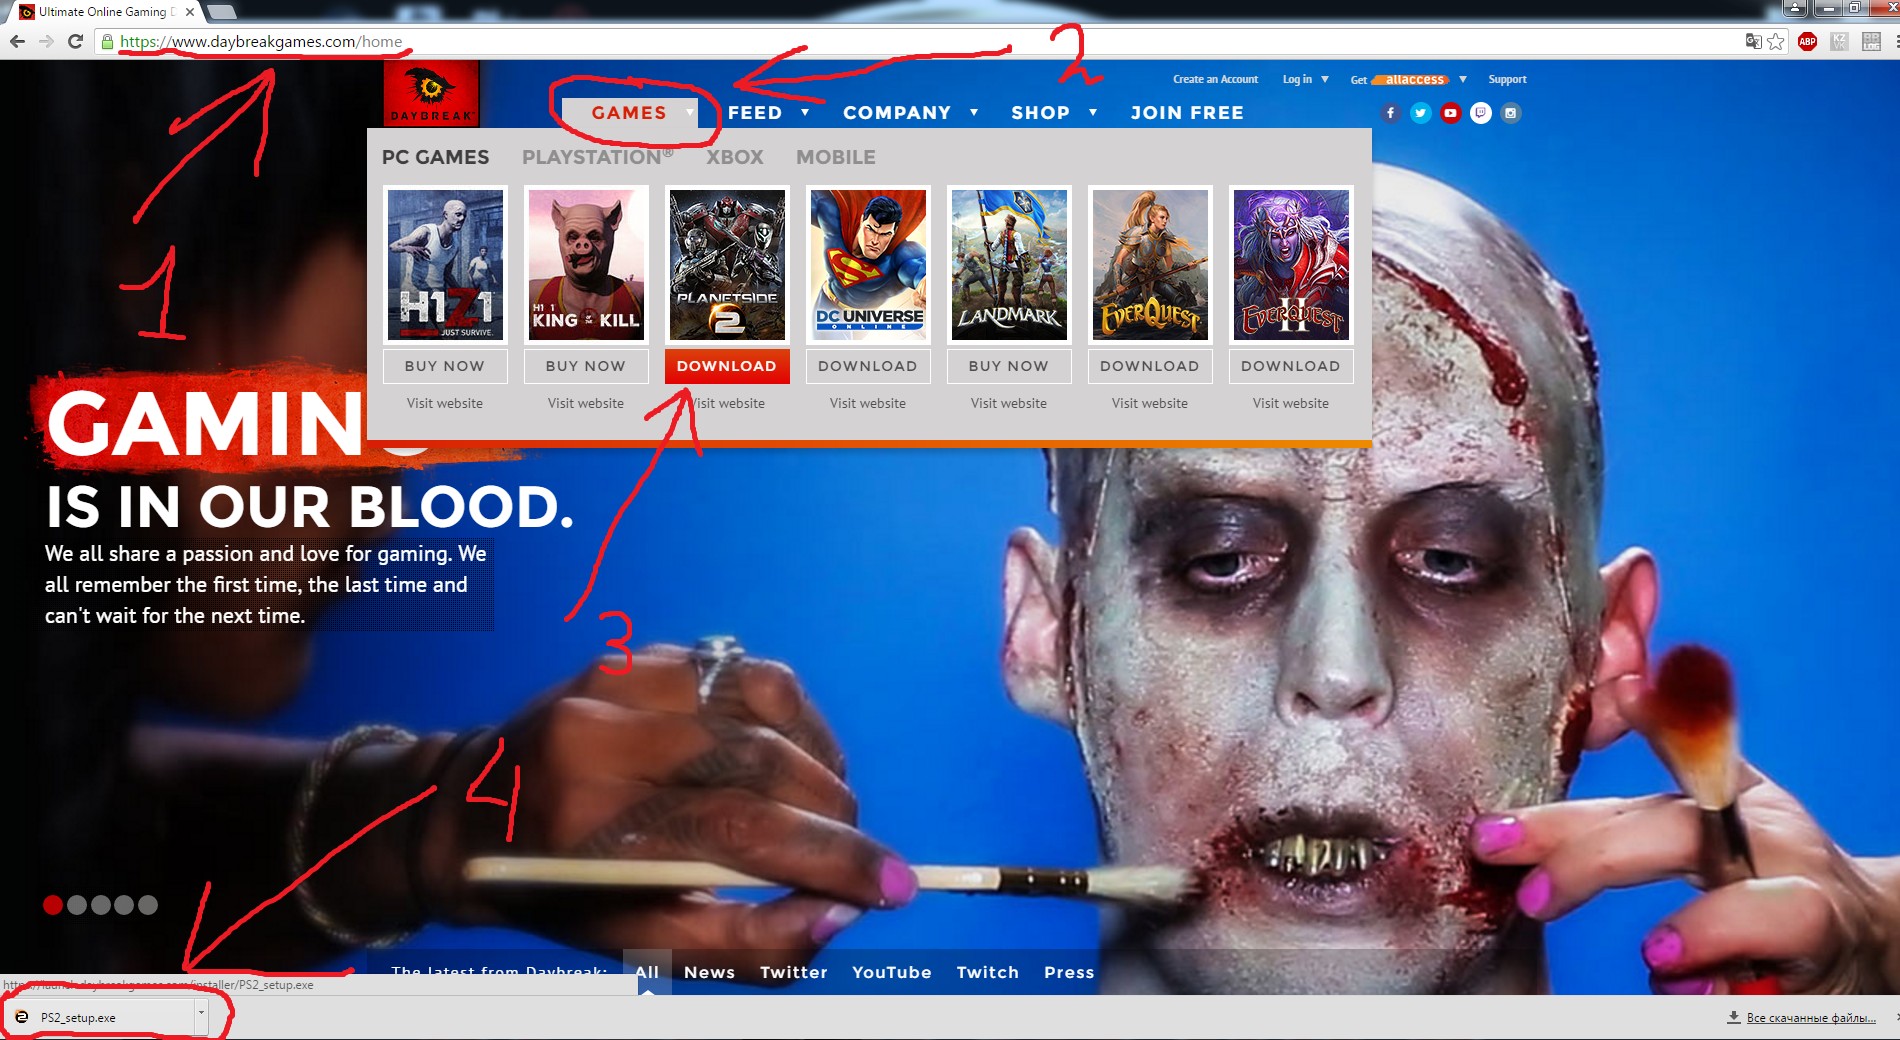Open the FEED menu
Screen dimensions: 1900x1040
click(x=755, y=113)
